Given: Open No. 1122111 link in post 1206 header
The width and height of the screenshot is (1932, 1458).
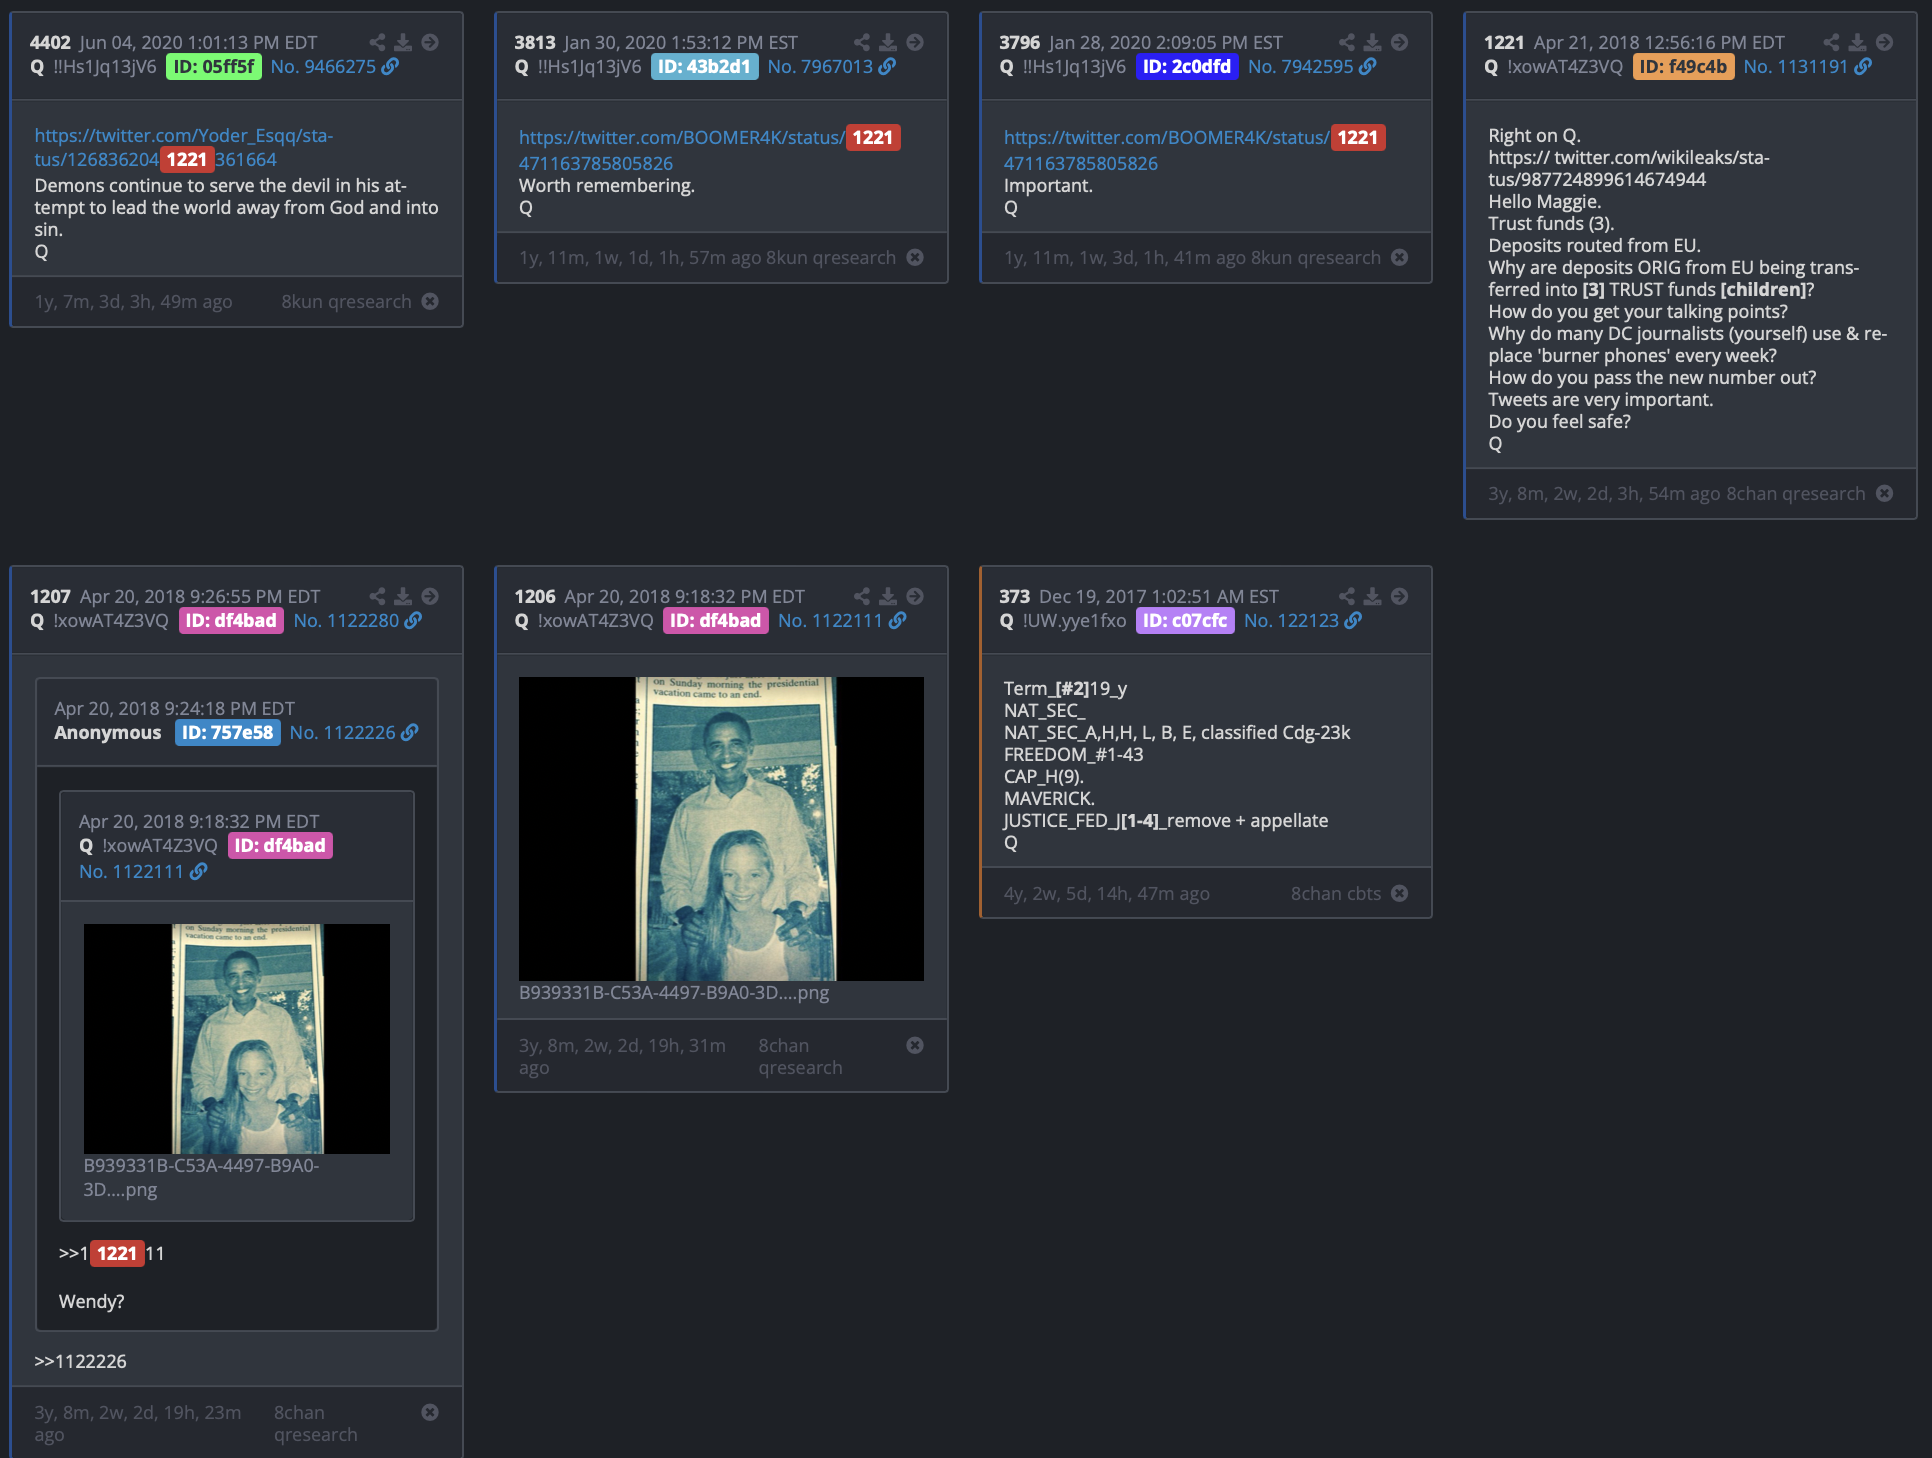Looking at the screenshot, I should 830,620.
